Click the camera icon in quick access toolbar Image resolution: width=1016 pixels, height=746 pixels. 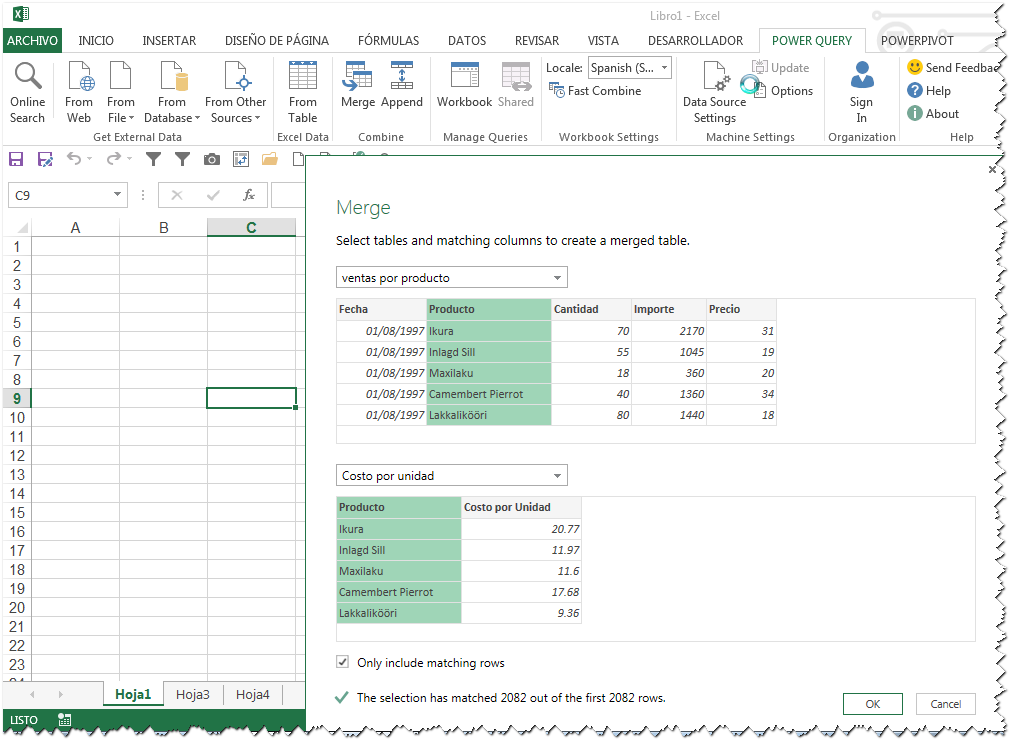(210, 158)
